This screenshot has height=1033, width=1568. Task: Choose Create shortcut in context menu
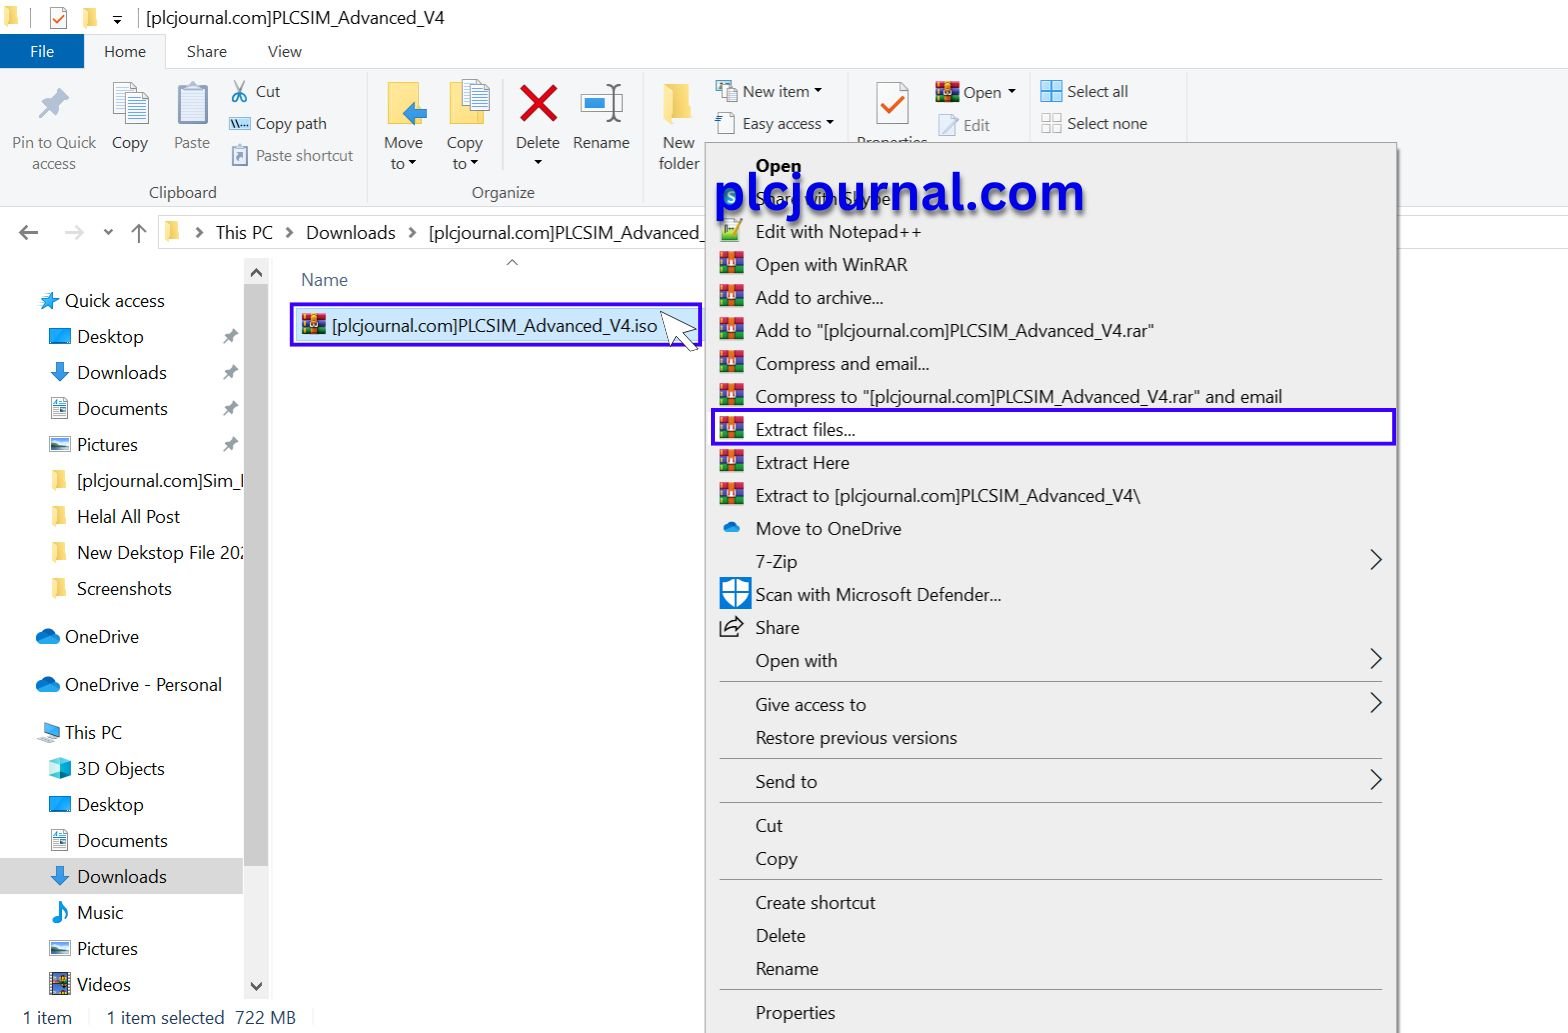815,902
